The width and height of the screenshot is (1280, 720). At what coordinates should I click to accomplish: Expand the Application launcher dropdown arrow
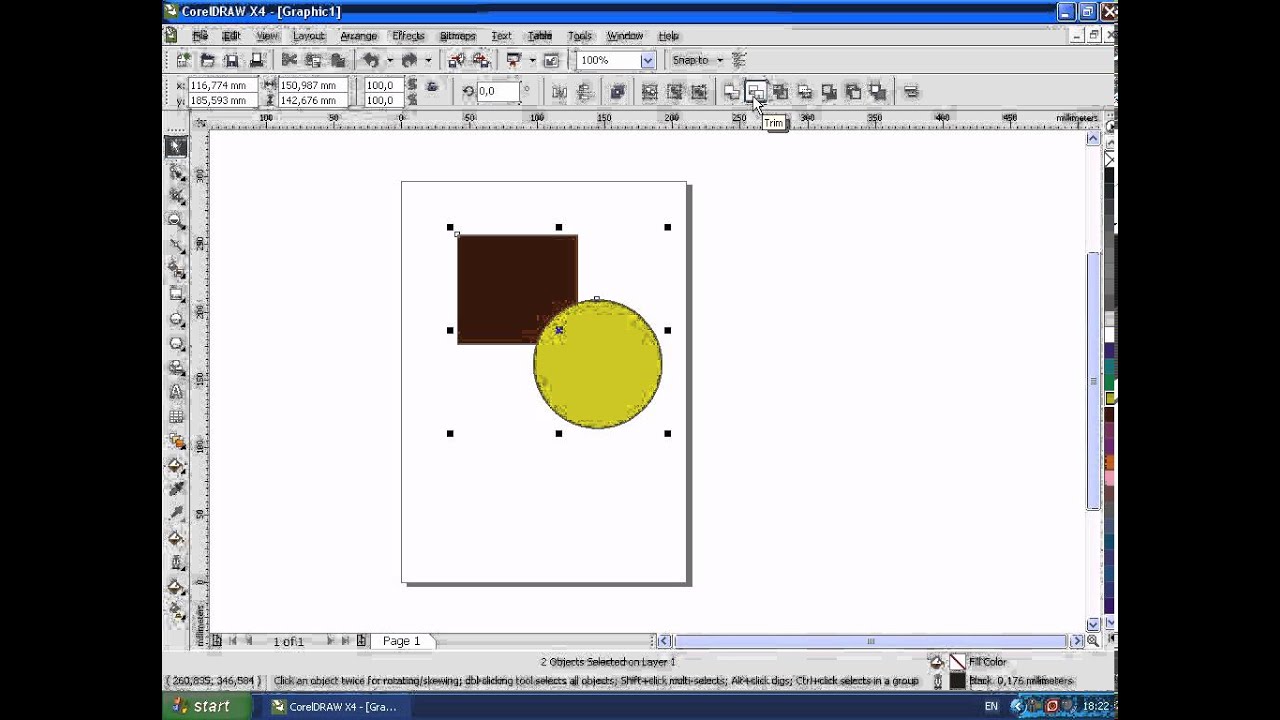(x=532, y=60)
